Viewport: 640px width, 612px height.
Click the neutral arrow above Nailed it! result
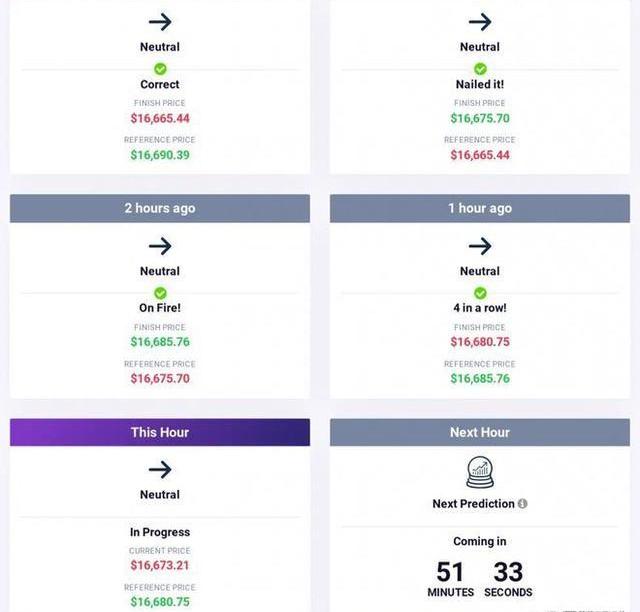pyautogui.click(x=480, y=22)
